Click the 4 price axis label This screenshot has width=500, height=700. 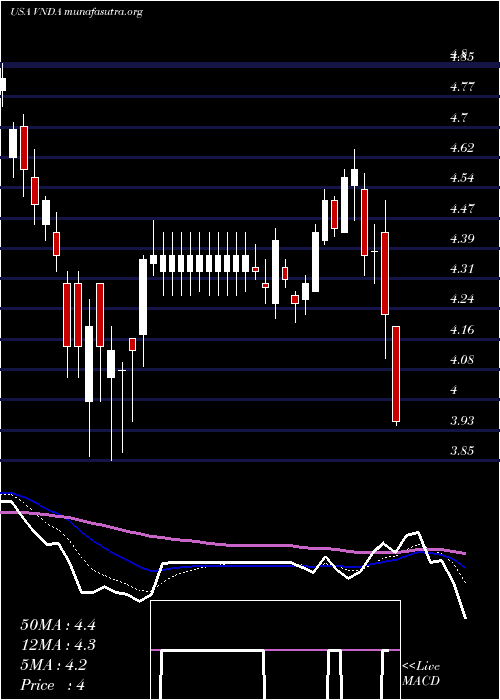(454, 390)
